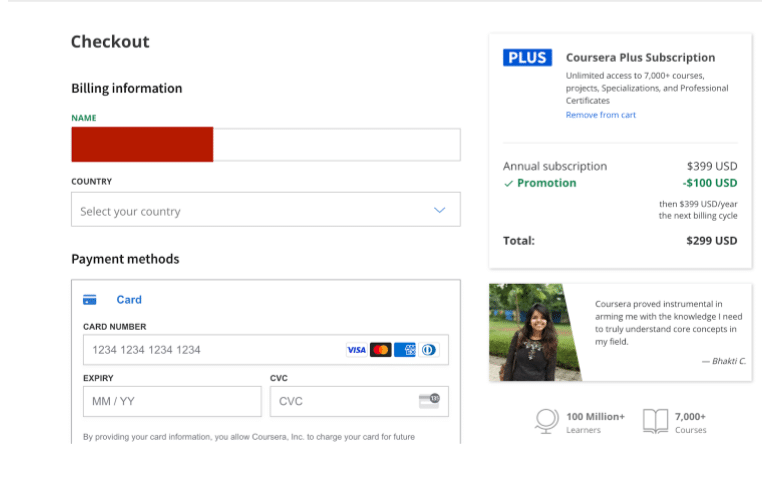Viewport: 762px width, 484px height.
Task: Click the -$100 USD promotion amount
Action: point(710,183)
